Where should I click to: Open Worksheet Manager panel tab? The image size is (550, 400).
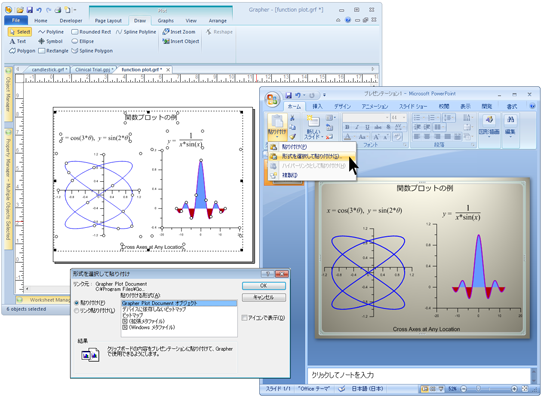pos(43,300)
